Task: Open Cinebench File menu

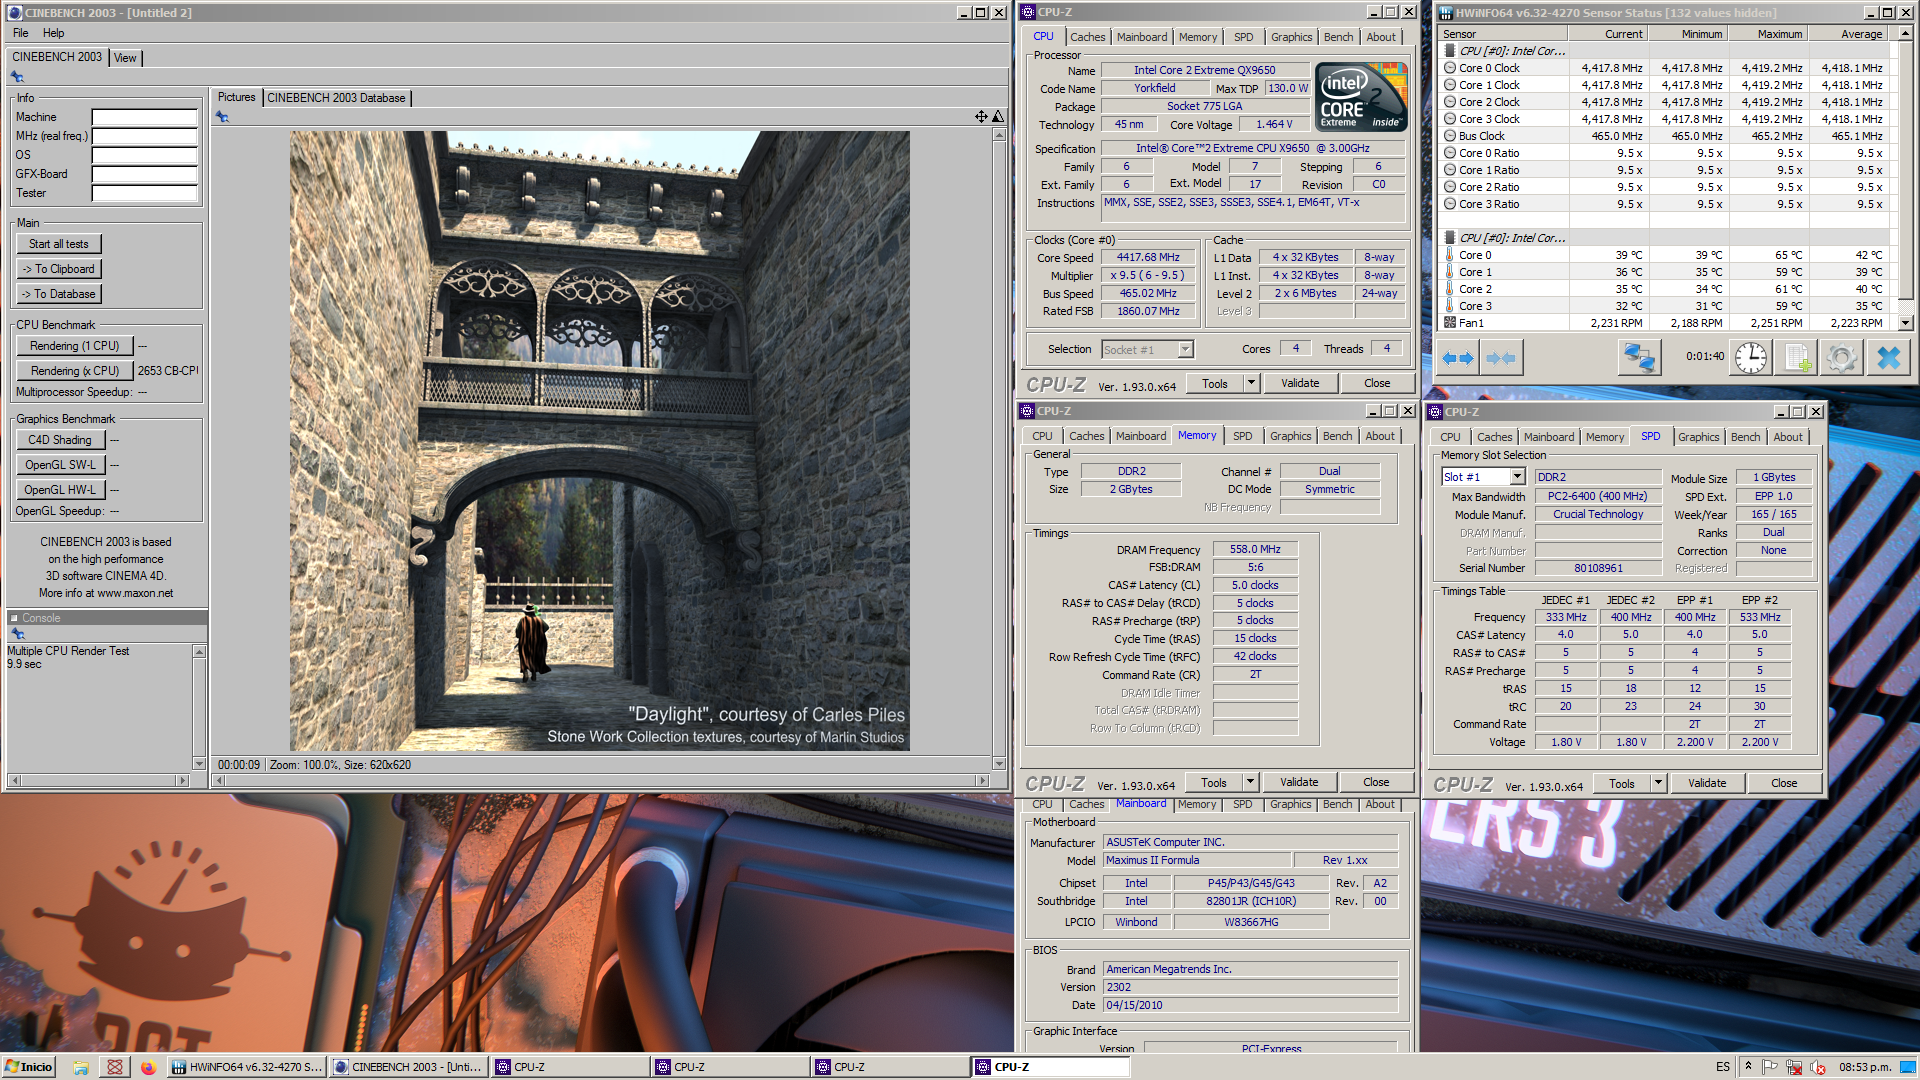Action: tap(21, 33)
